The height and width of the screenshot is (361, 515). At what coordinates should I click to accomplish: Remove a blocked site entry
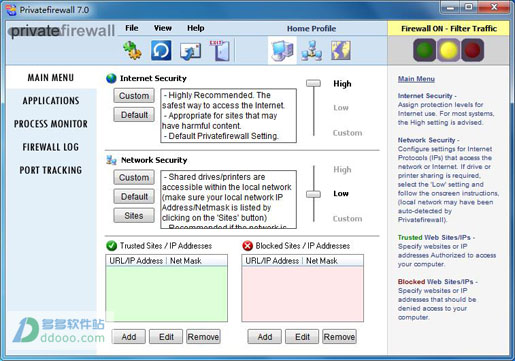tap(339, 337)
